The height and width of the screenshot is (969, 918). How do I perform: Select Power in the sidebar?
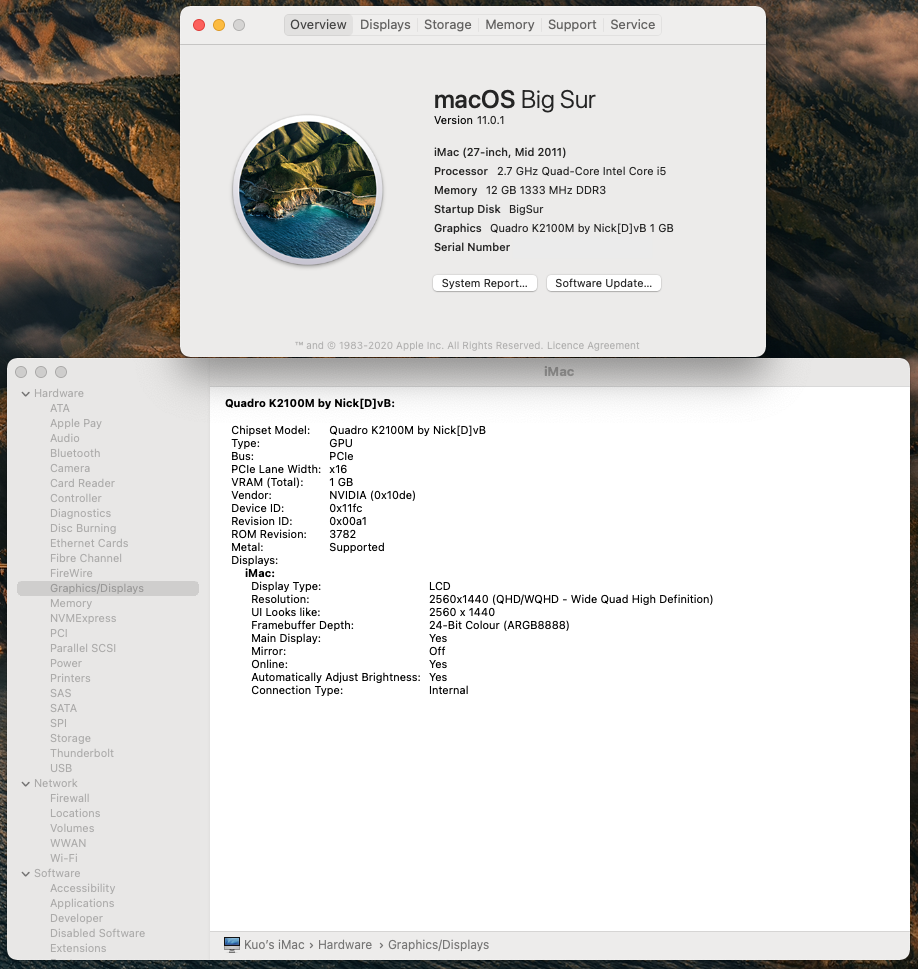pyautogui.click(x=66, y=663)
